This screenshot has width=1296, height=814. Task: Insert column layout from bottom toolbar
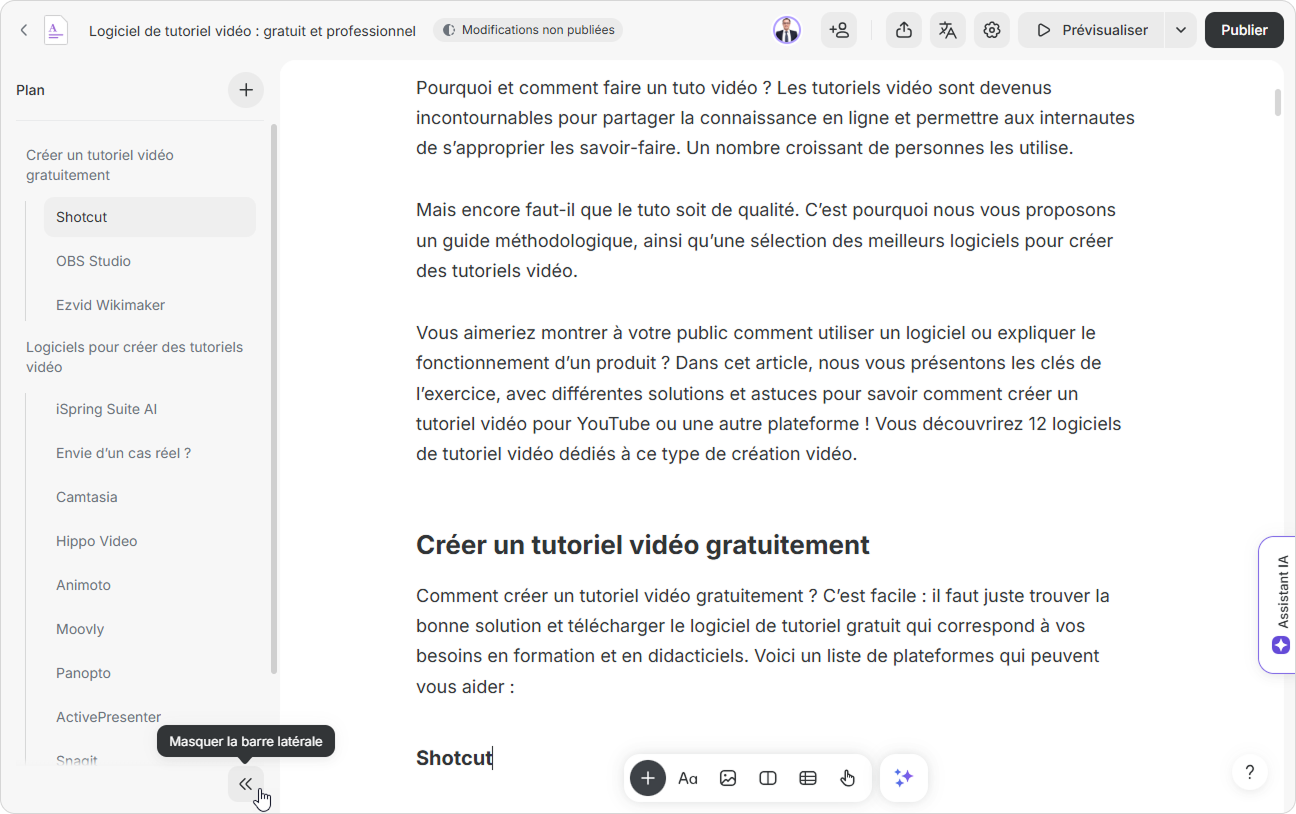(768, 778)
